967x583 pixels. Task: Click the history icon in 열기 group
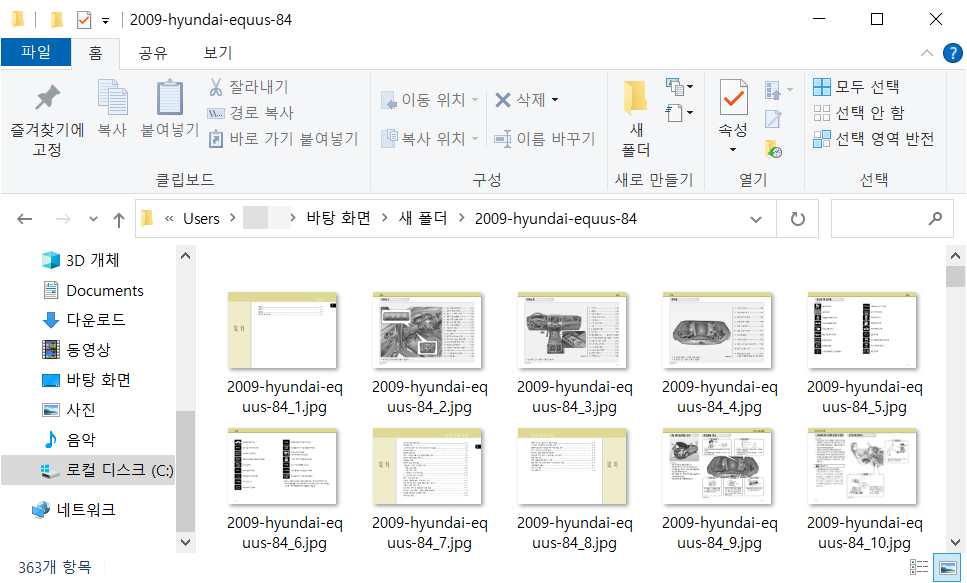[x=773, y=149]
